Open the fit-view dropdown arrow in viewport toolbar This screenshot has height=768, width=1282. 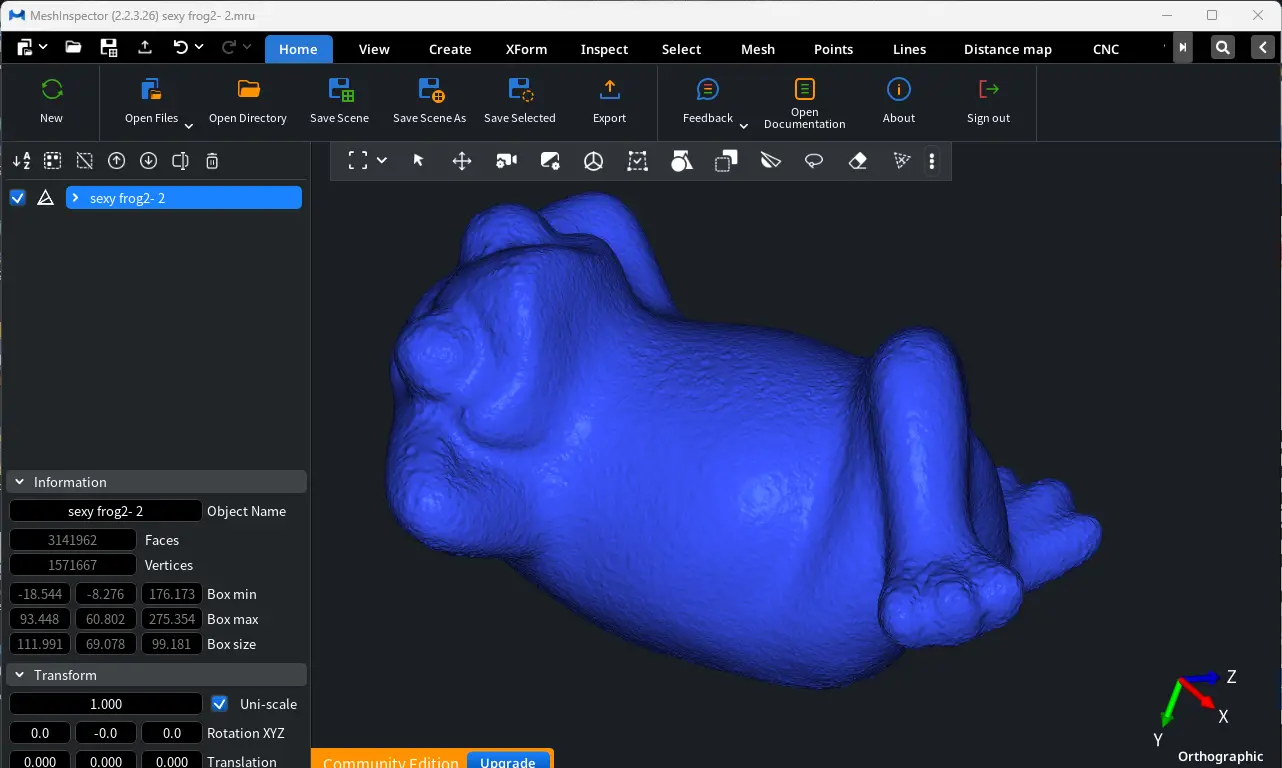[382, 161]
